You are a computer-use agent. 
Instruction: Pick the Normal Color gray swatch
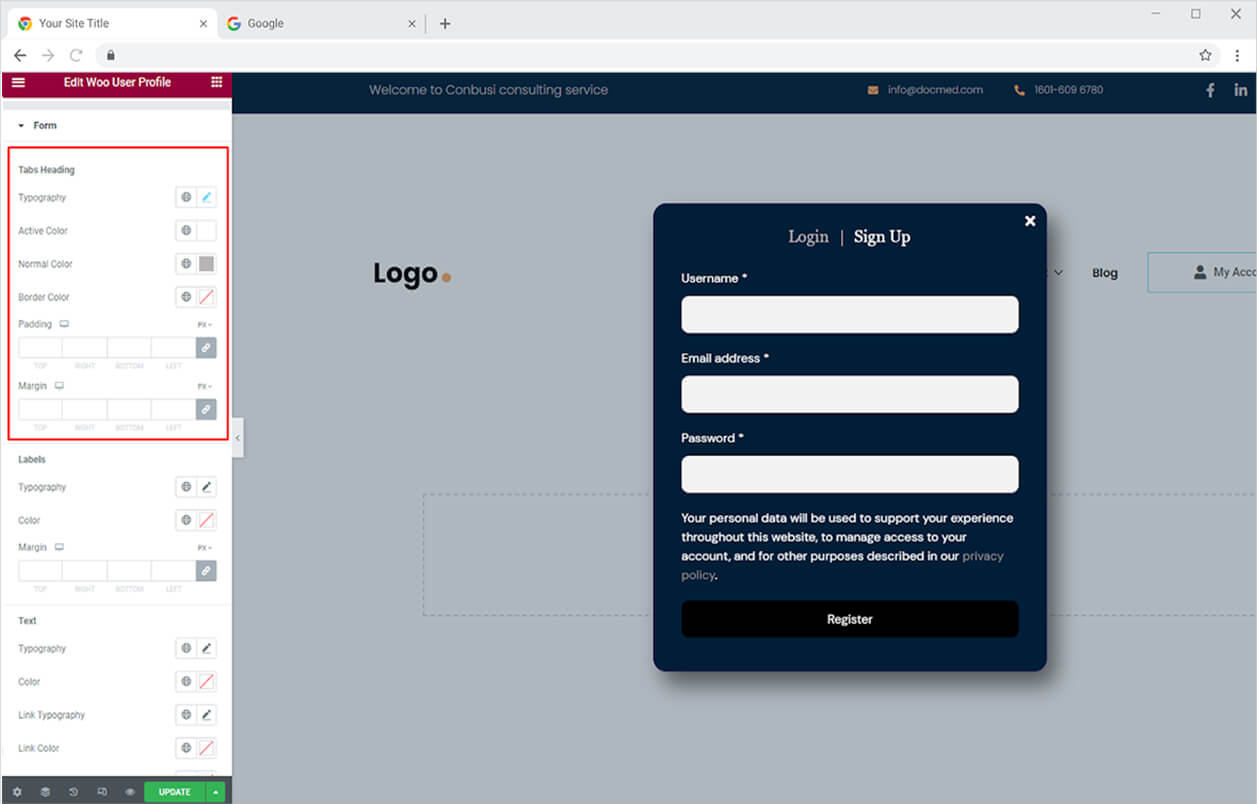click(x=206, y=264)
